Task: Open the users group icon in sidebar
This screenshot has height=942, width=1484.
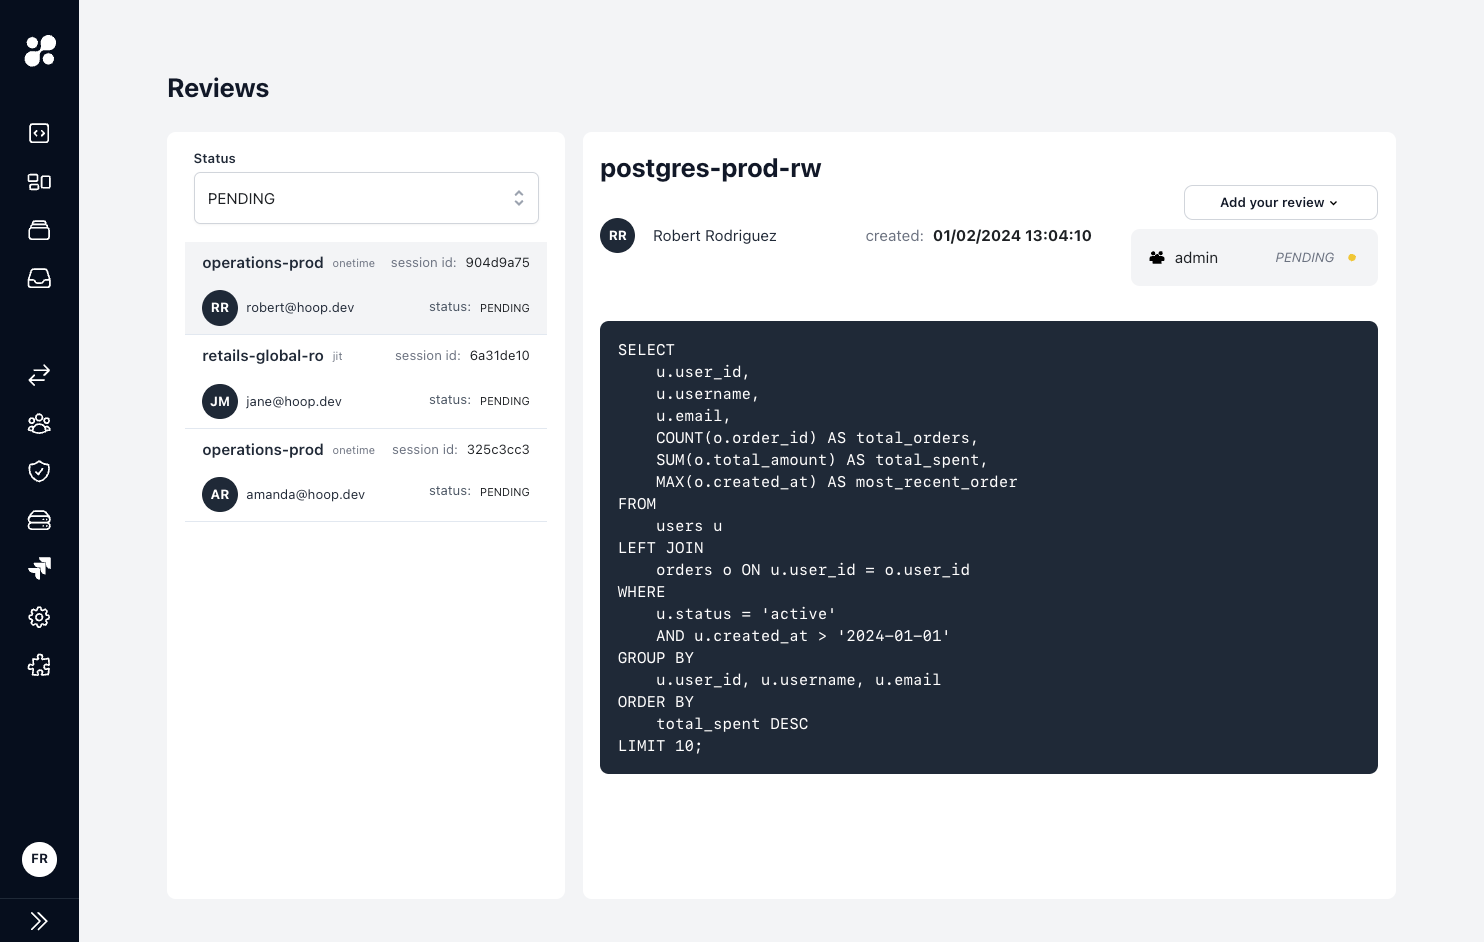Action: pyautogui.click(x=39, y=424)
